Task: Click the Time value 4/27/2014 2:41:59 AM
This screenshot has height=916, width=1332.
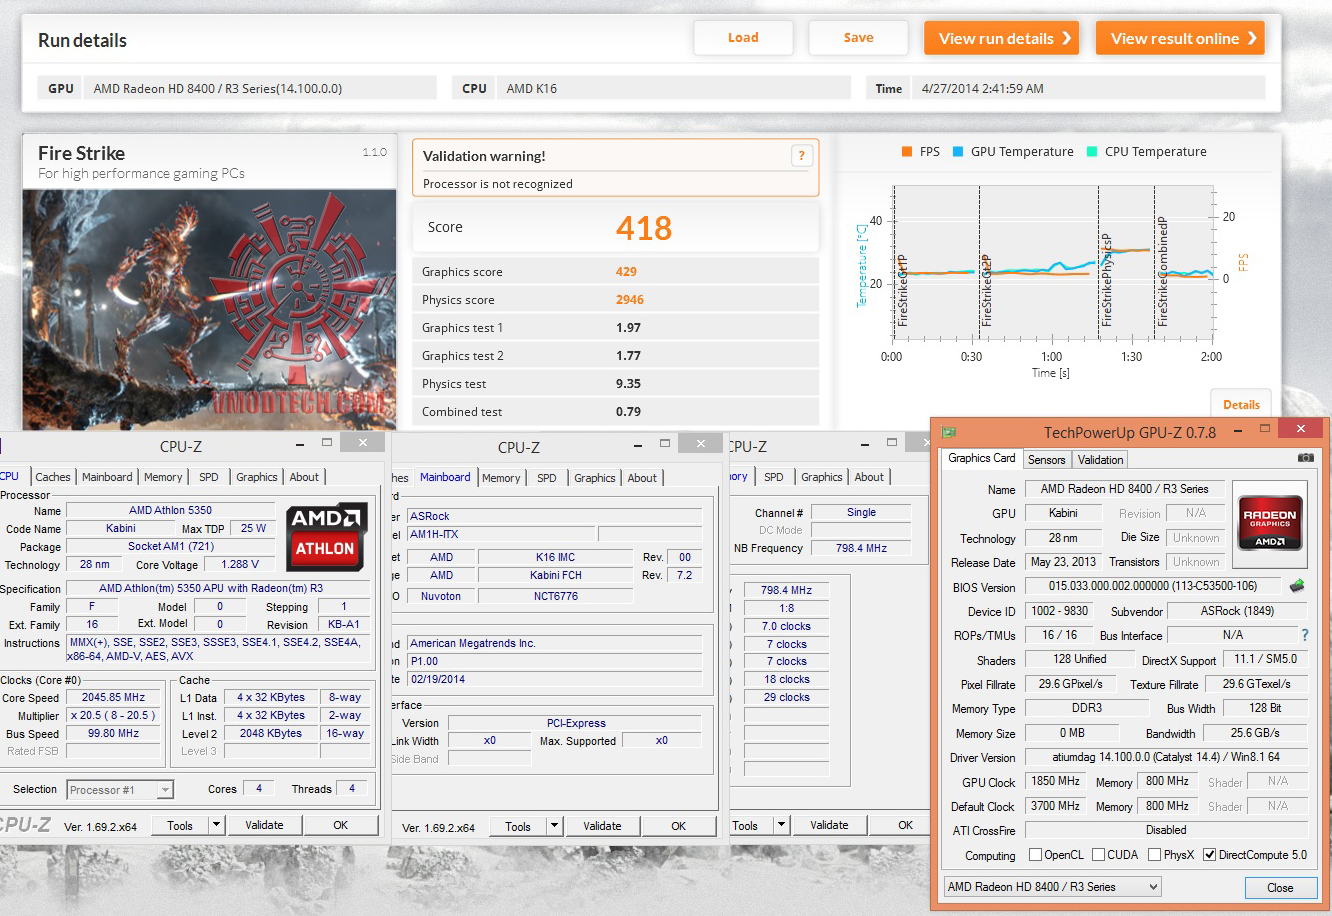Action: tap(983, 88)
